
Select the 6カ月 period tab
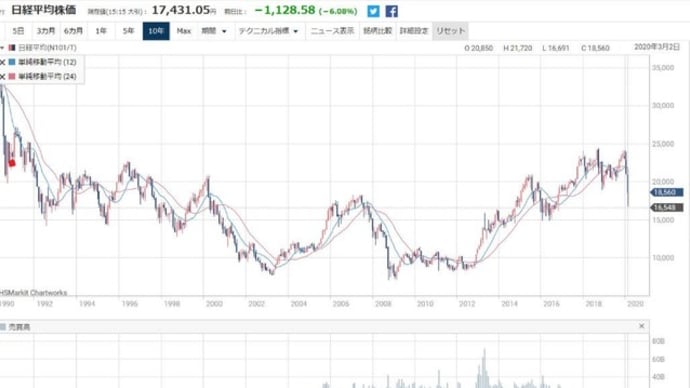click(73, 31)
